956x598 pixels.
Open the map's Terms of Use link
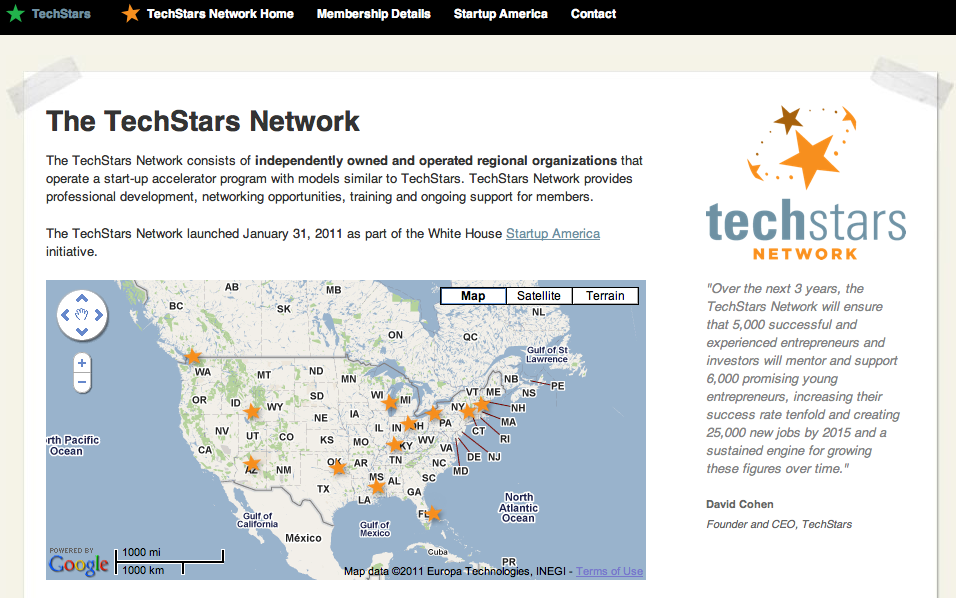coord(610,571)
